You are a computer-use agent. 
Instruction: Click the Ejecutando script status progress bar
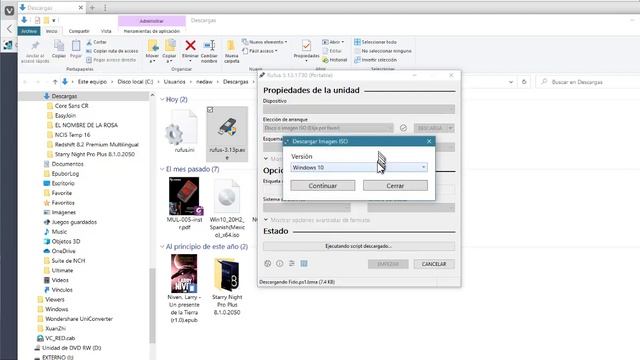(x=359, y=246)
